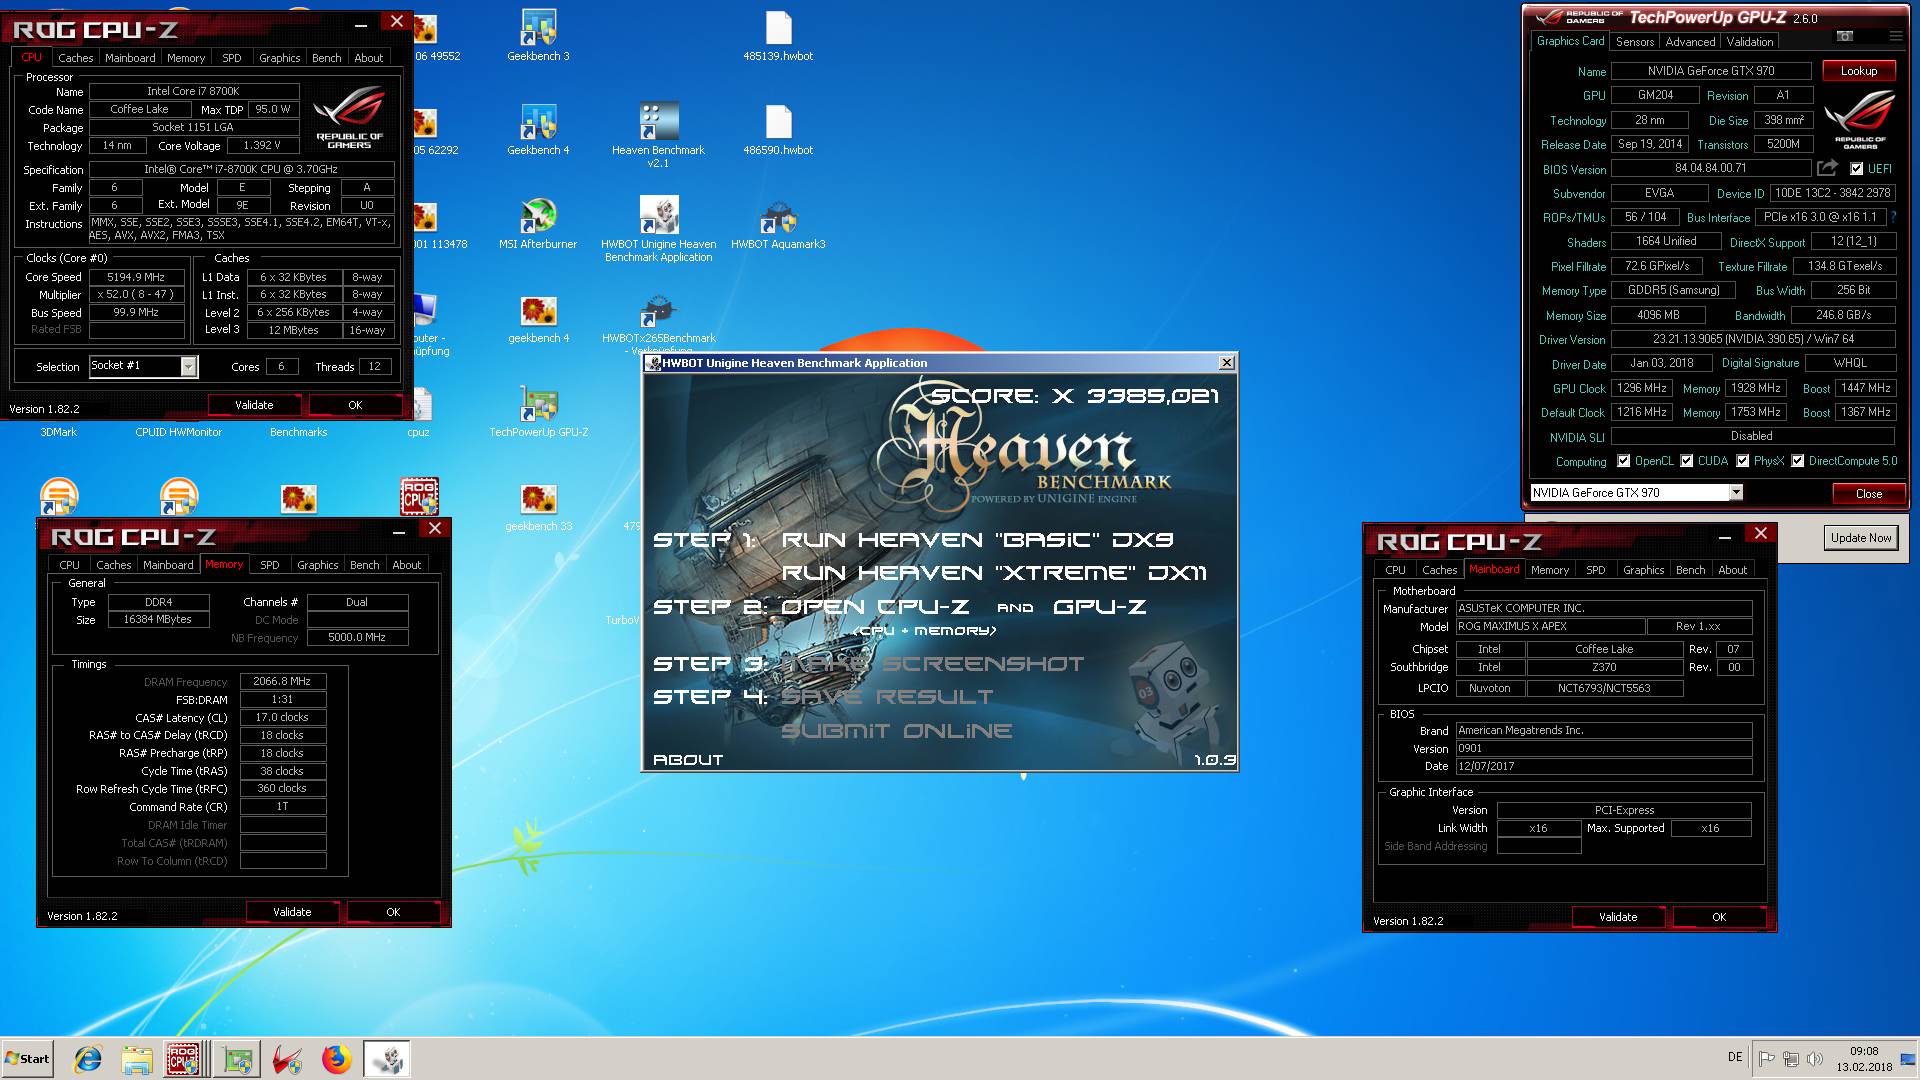
Task: Click the volume speaker tray icon
Action: click(x=1815, y=1059)
